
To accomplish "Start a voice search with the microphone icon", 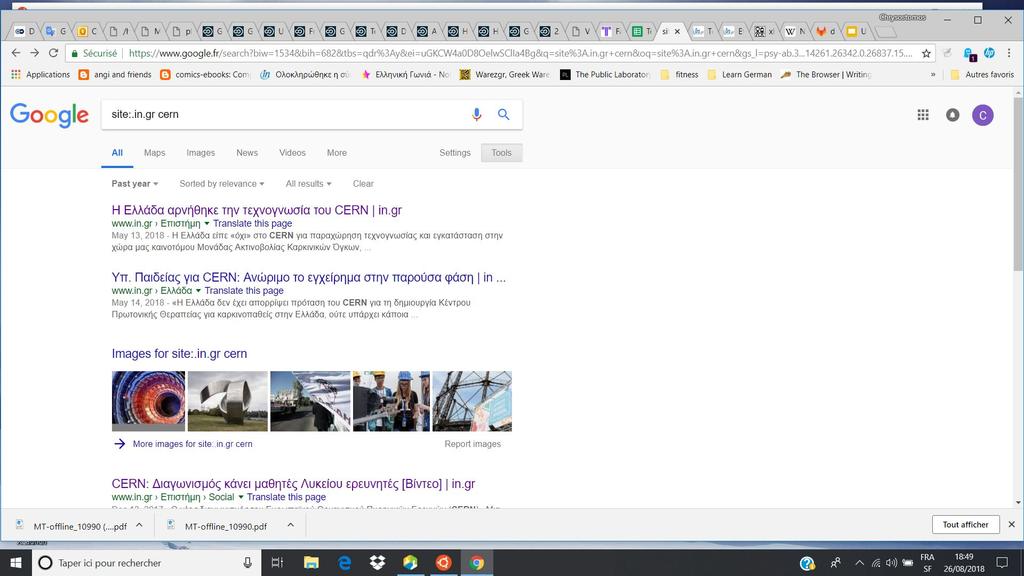I will pos(477,114).
